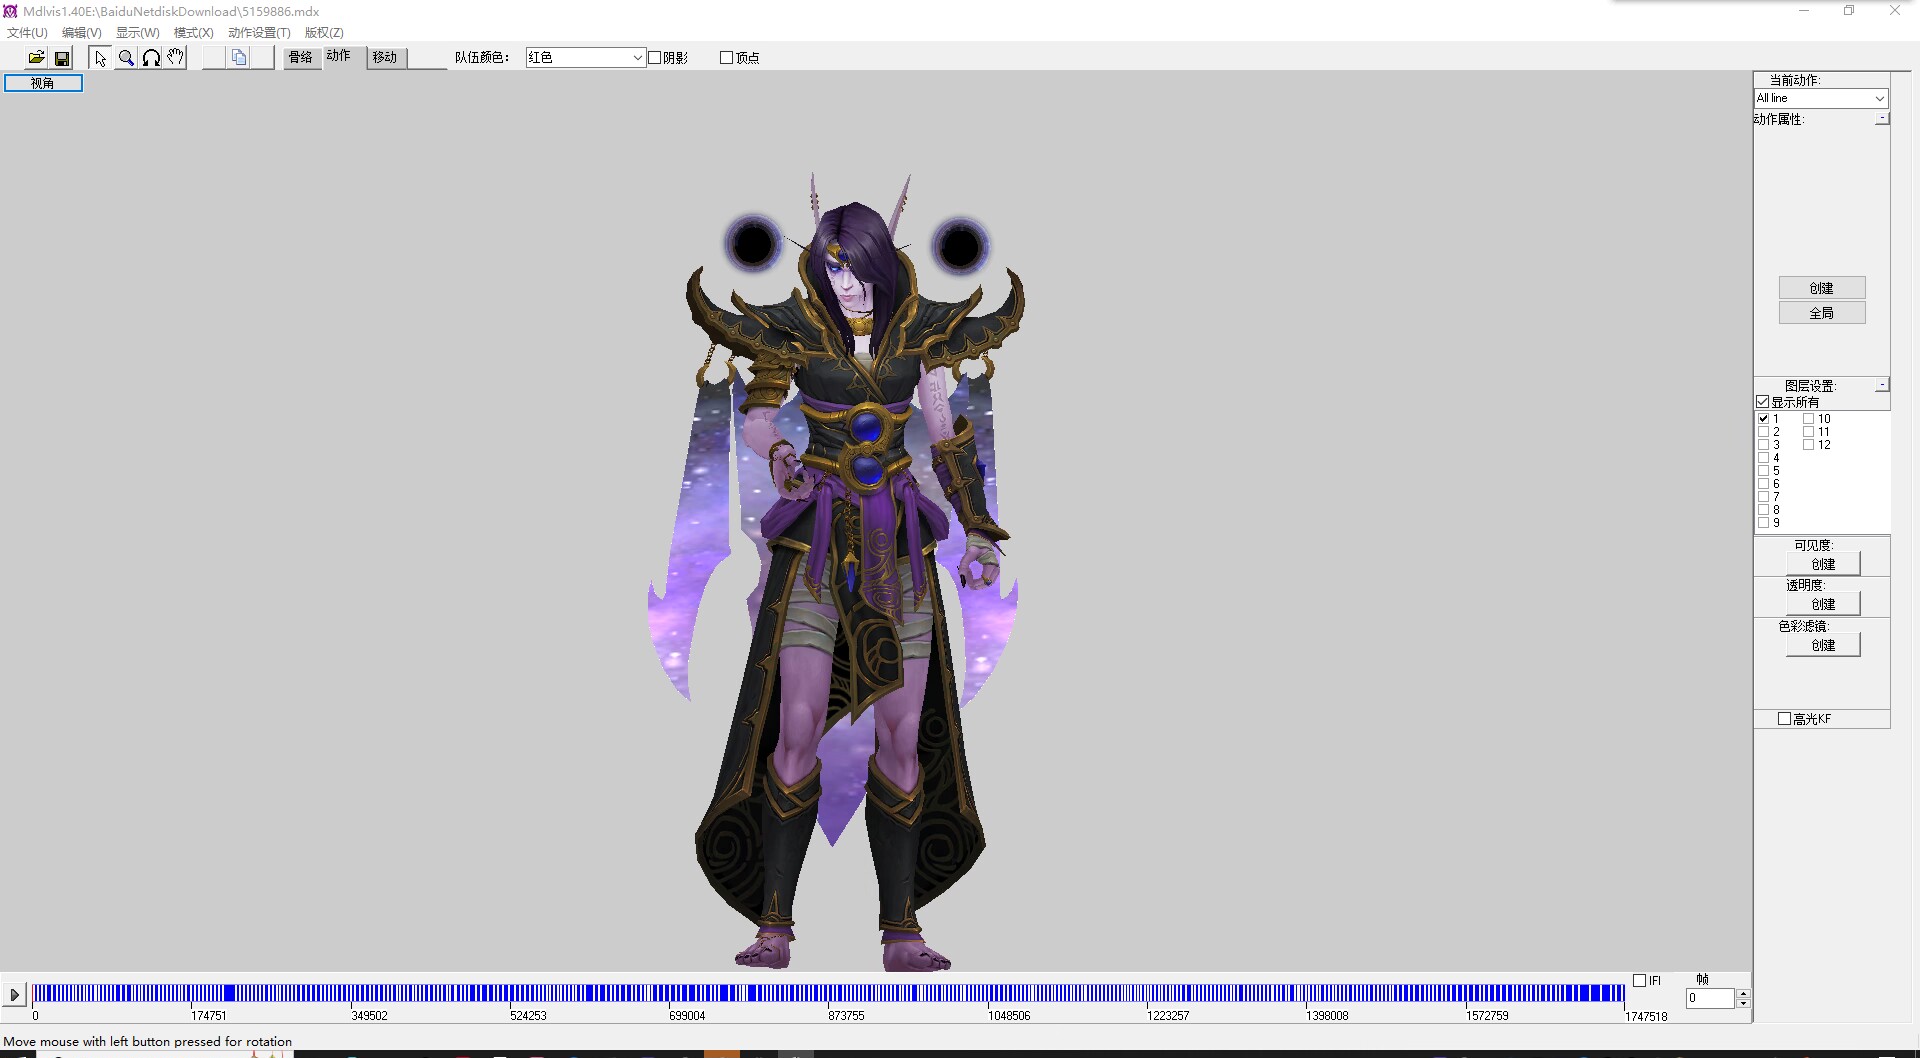This screenshot has width=1920, height=1058.
Task: Toggle the IFI checkbox near timeline
Action: point(1639,981)
